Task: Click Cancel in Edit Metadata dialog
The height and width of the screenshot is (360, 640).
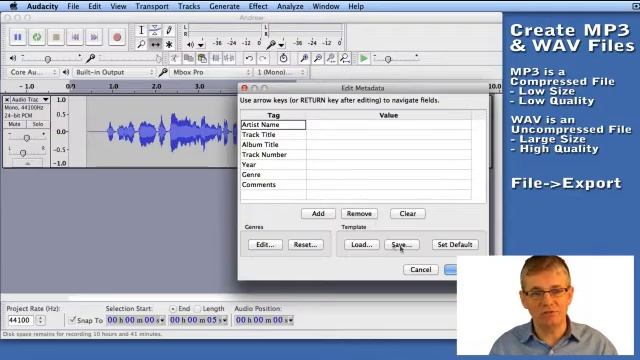Action: point(420,269)
